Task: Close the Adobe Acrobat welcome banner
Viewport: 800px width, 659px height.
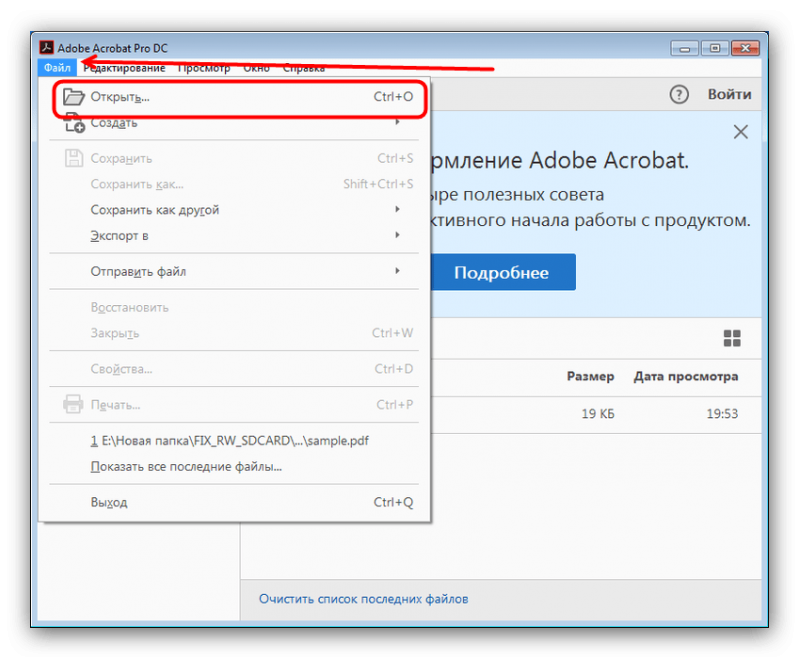Action: pyautogui.click(x=740, y=132)
